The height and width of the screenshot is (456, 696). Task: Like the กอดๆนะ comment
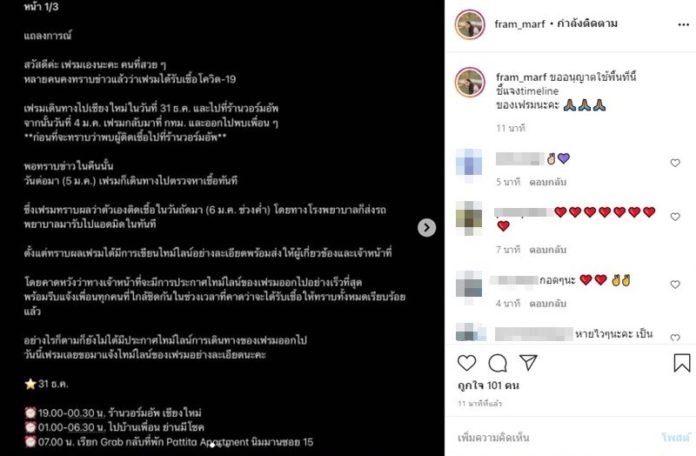click(675, 284)
